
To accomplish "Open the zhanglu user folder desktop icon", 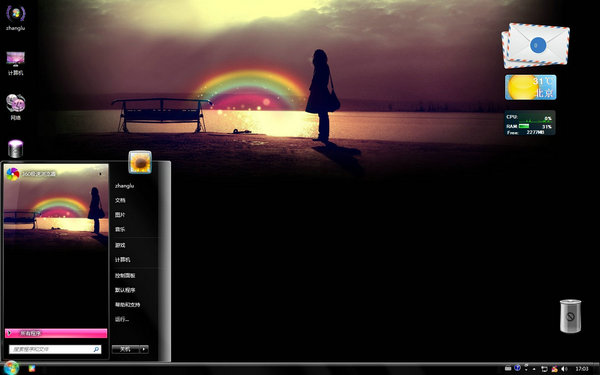I will coord(16,18).
